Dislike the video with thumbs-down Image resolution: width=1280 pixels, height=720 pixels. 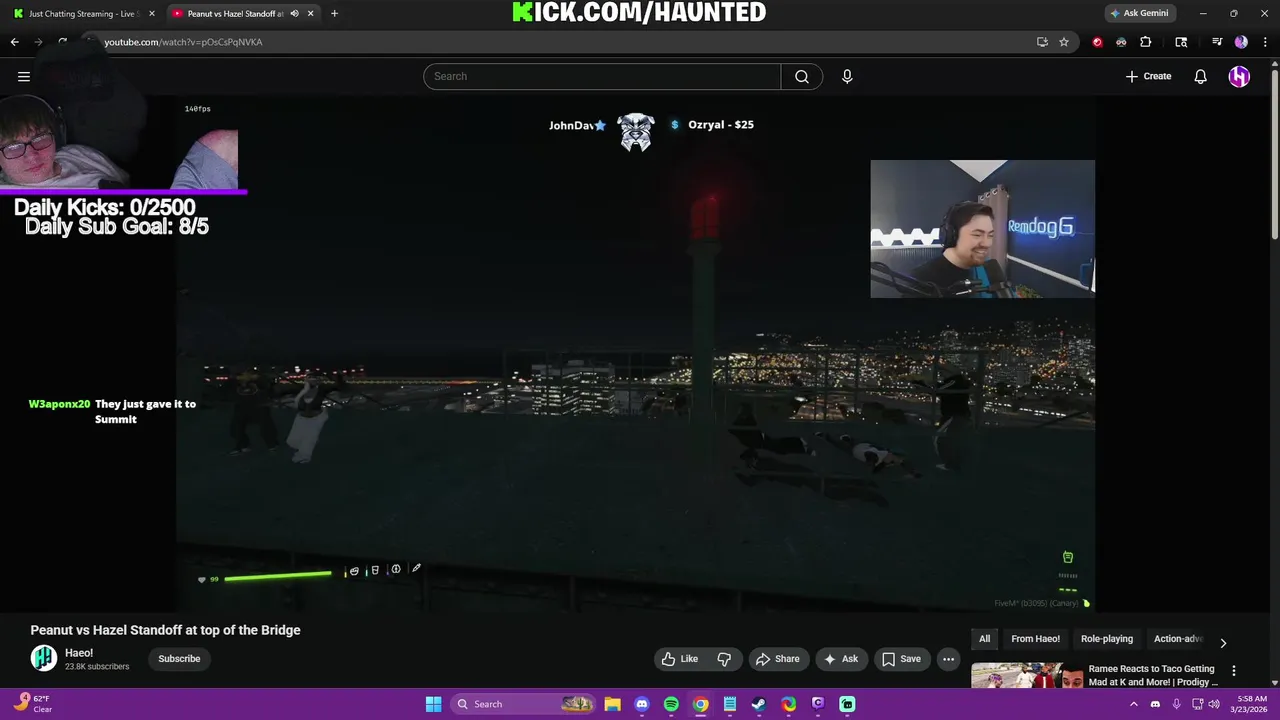(724, 659)
